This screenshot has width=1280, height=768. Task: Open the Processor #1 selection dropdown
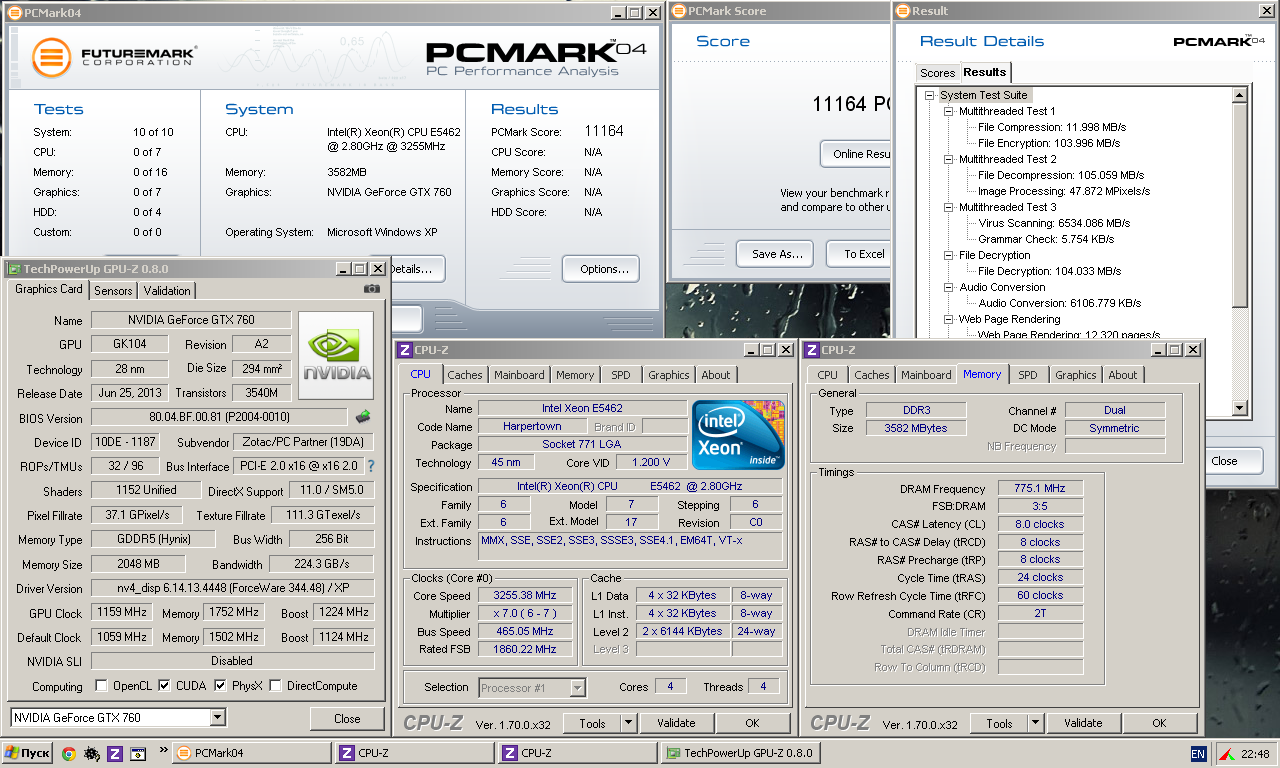pos(577,687)
